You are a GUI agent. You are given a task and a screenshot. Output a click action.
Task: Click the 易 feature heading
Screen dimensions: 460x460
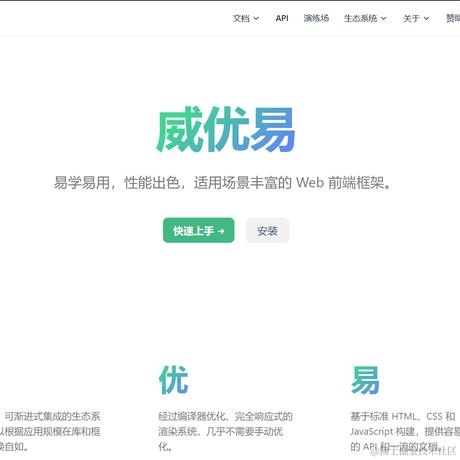[365, 380]
